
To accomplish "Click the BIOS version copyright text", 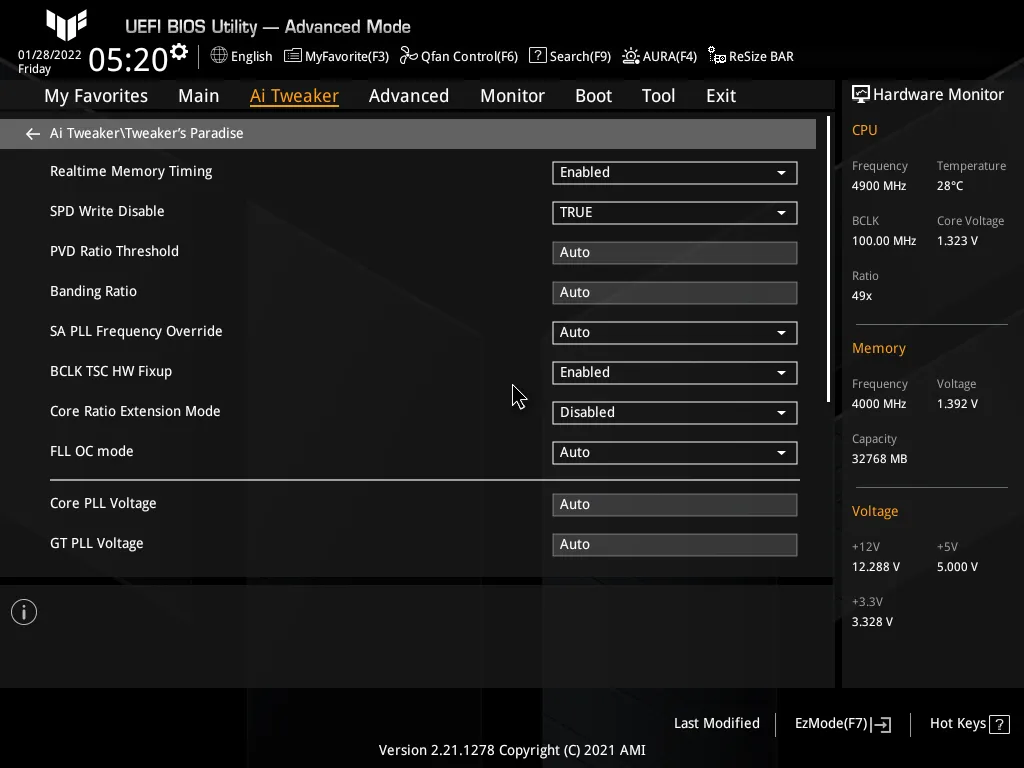I will tap(512, 750).
